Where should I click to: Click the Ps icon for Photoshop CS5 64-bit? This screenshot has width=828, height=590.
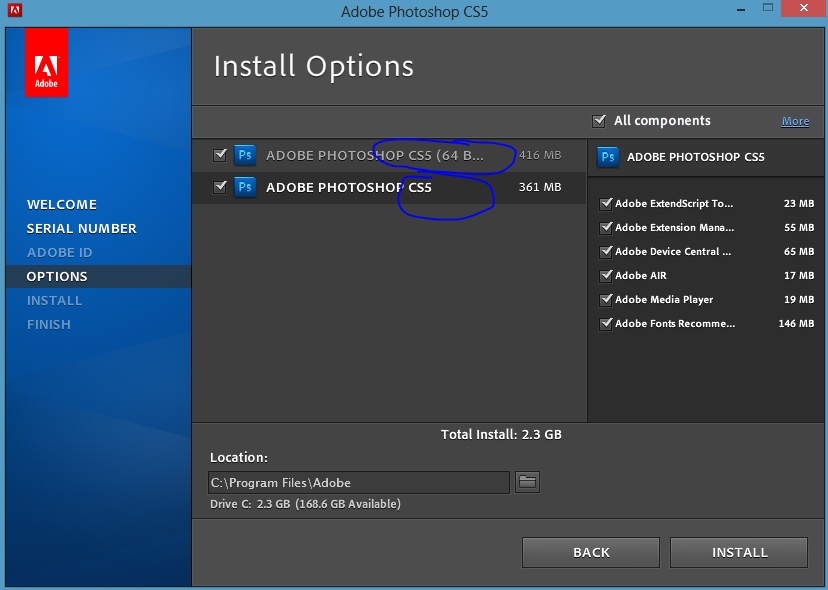point(245,155)
